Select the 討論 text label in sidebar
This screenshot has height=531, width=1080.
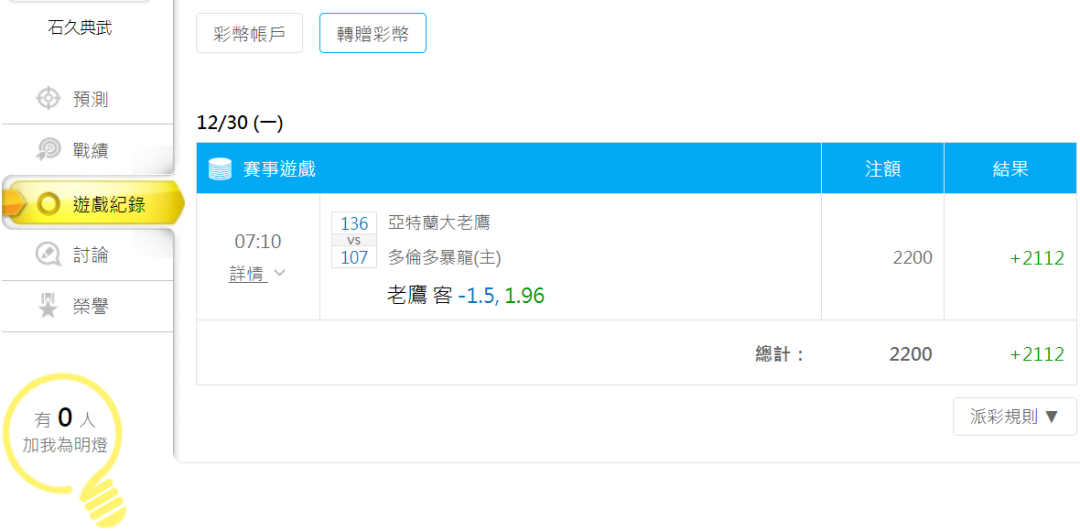91,255
